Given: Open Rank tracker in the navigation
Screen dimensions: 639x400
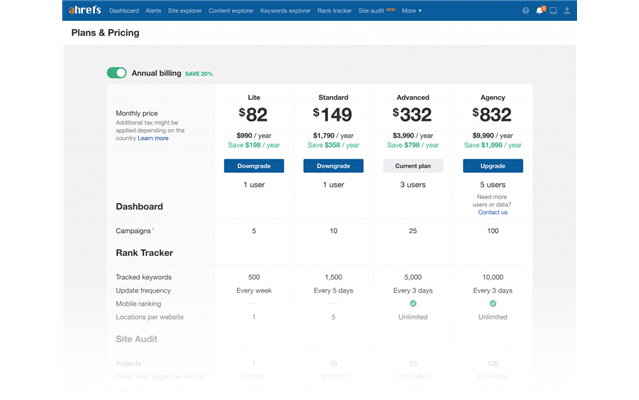Looking at the screenshot, I should click(x=336, y=11).
